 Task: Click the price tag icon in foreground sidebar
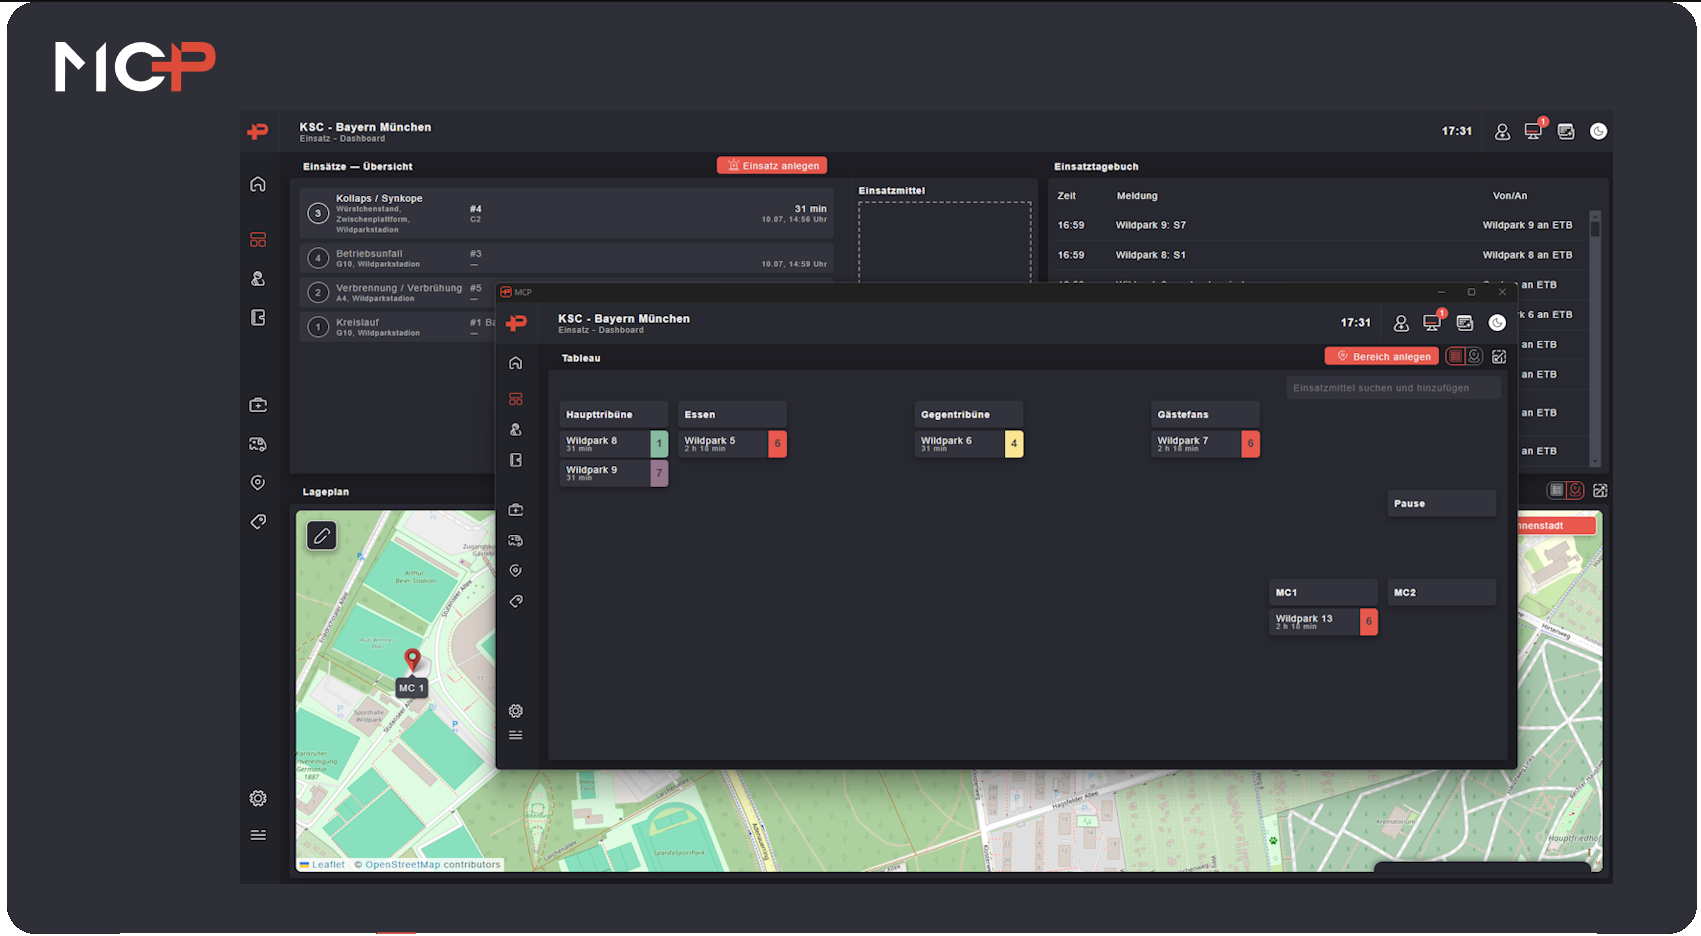coord(516,601)
